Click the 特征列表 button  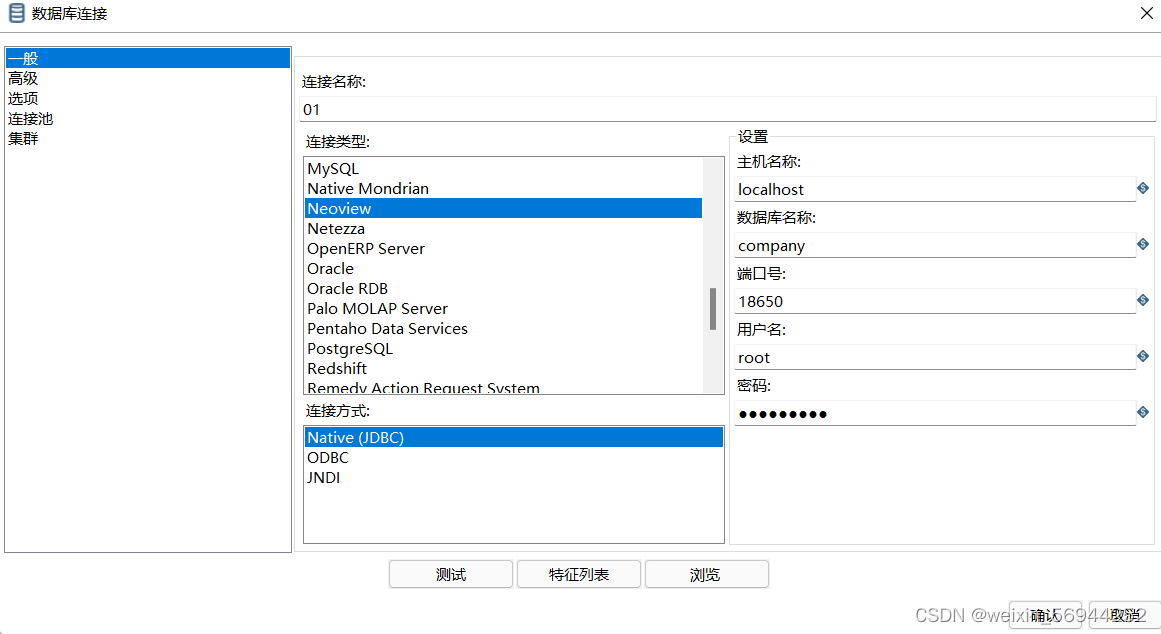578,574
